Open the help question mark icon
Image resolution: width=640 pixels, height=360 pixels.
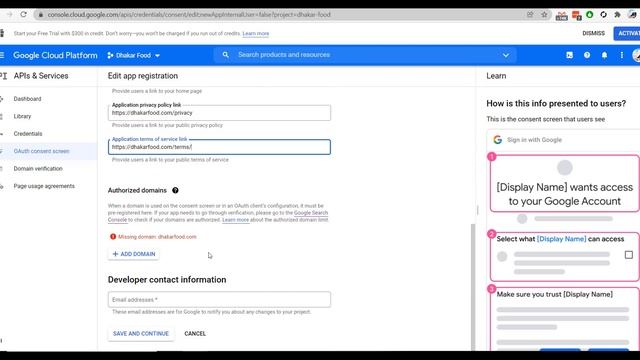pos(587,55)
